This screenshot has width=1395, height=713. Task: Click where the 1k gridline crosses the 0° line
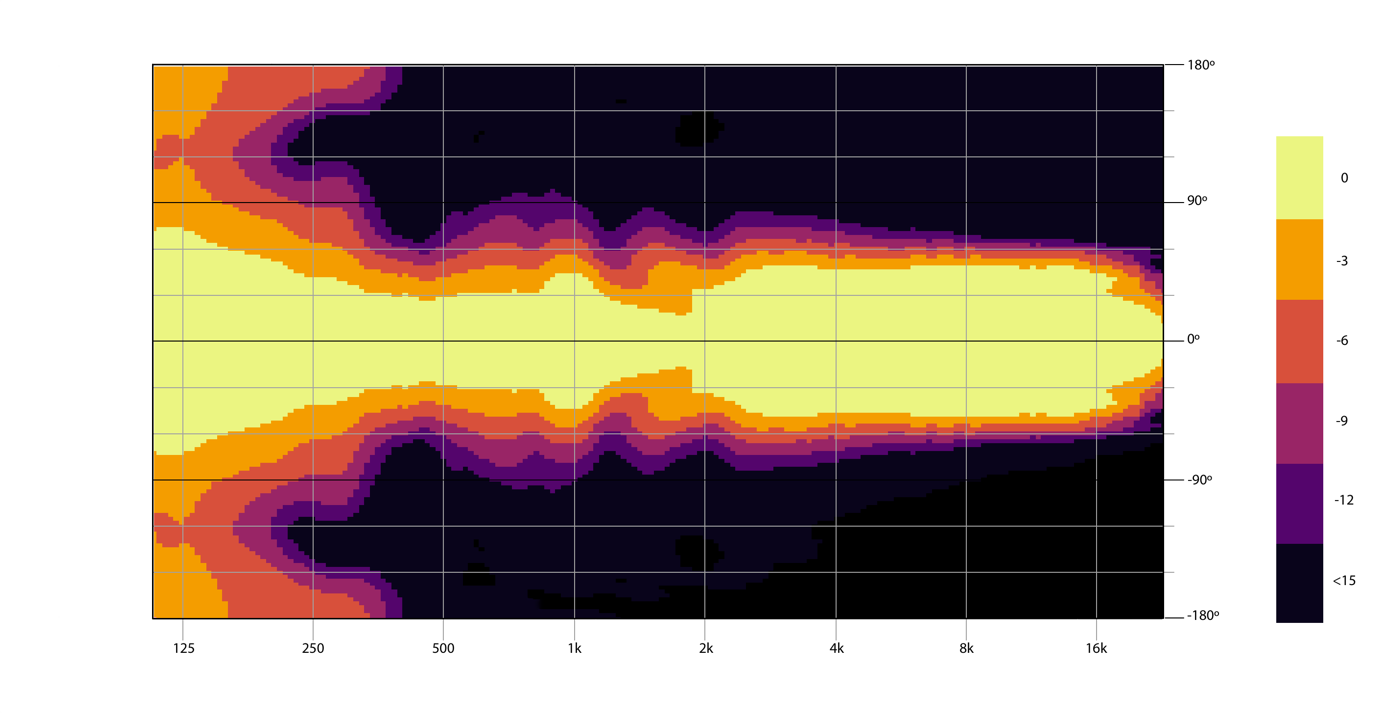point(574,341)
